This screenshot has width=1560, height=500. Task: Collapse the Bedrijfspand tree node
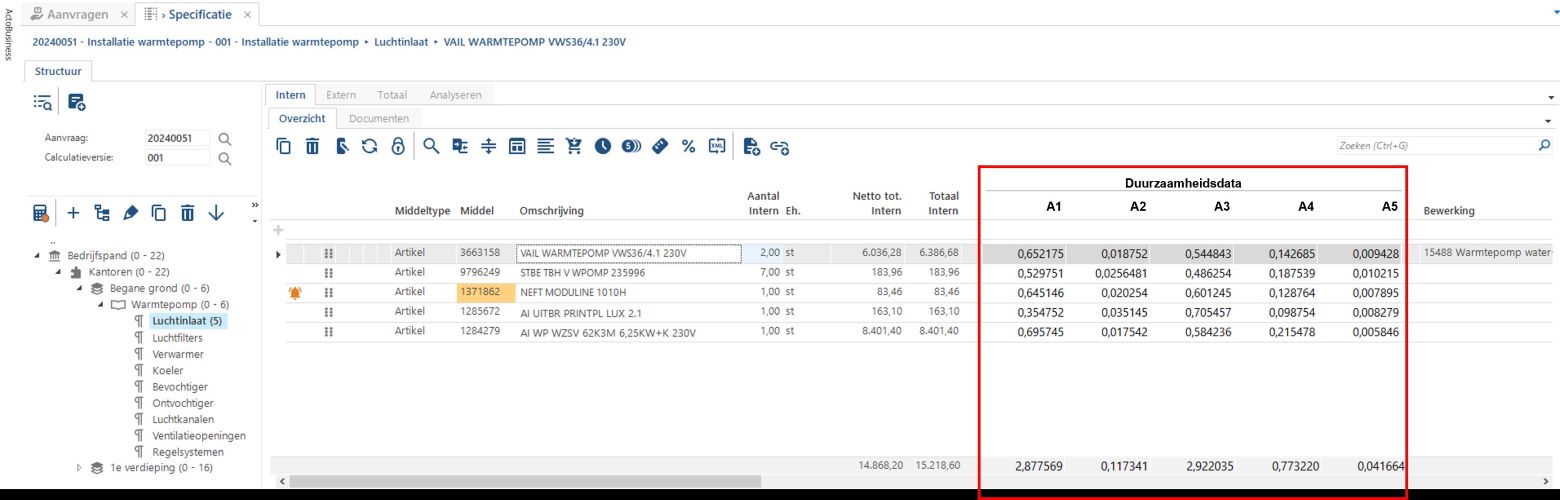pyautogui.click(x=39, y=255)
